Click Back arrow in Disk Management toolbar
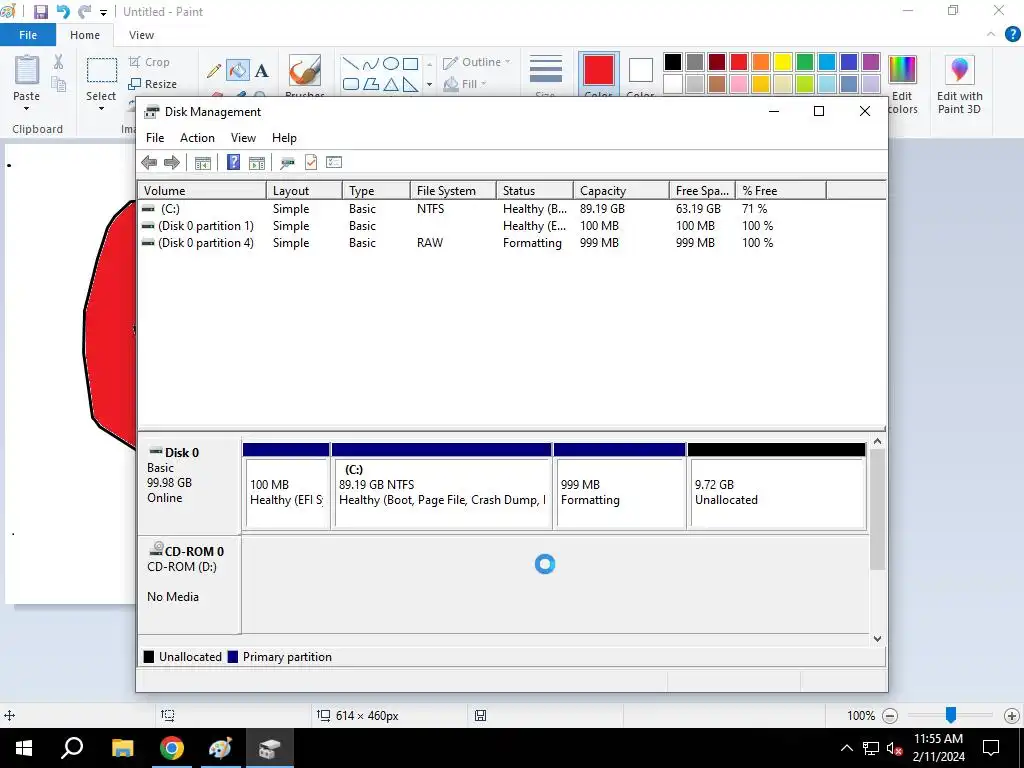 pos(149,163)
